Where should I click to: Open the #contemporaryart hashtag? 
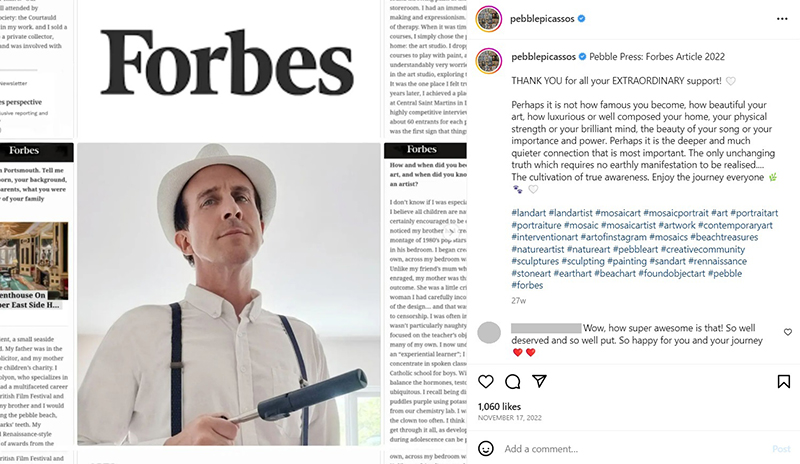click(x=735, y=225)
